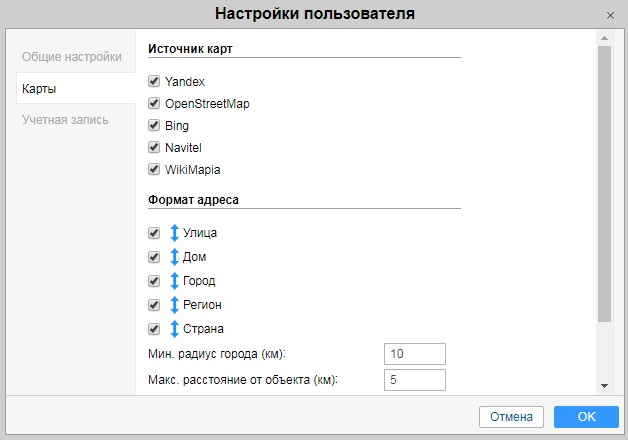The image size is (628, 440).
Task: Uncheck the Yandex map source
Action: [154, 81]
